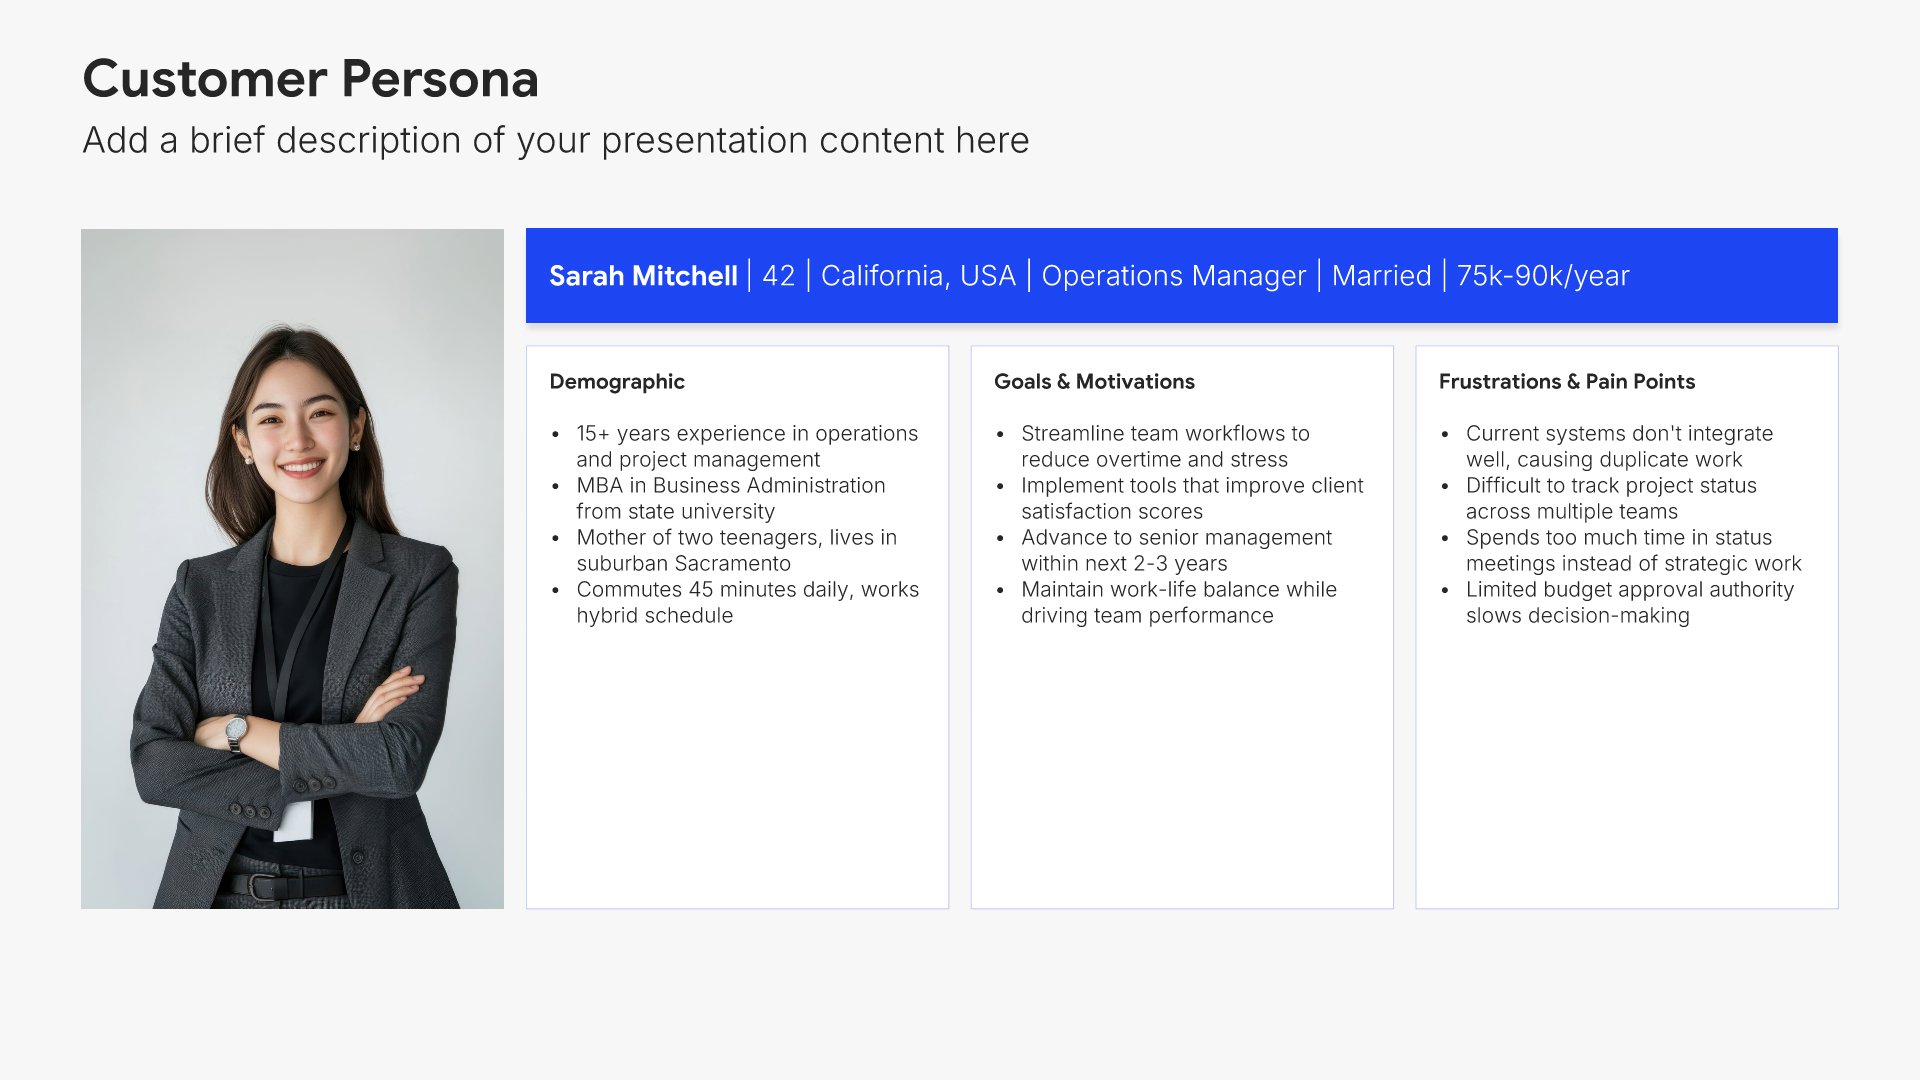The image size is (1920, 1080).
Task: Click the Customer Persona title
Action: coord(310,79)
